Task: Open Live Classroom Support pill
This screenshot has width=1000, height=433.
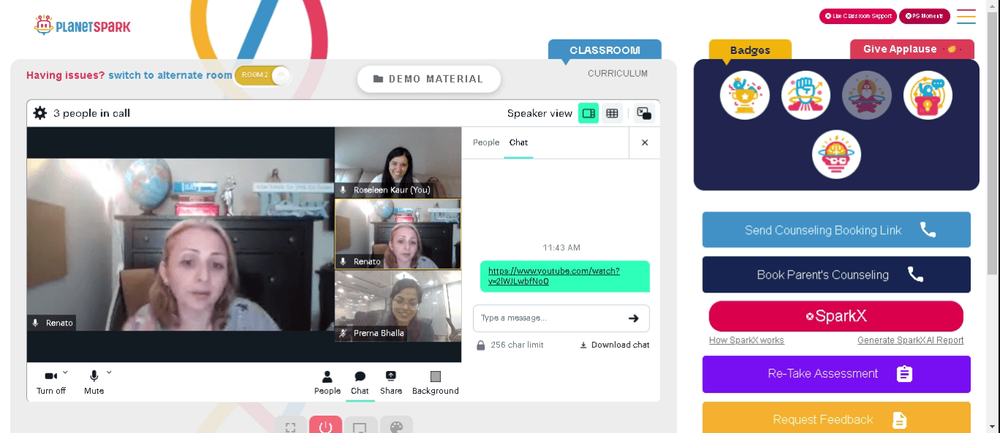Action: click(858, 16)
